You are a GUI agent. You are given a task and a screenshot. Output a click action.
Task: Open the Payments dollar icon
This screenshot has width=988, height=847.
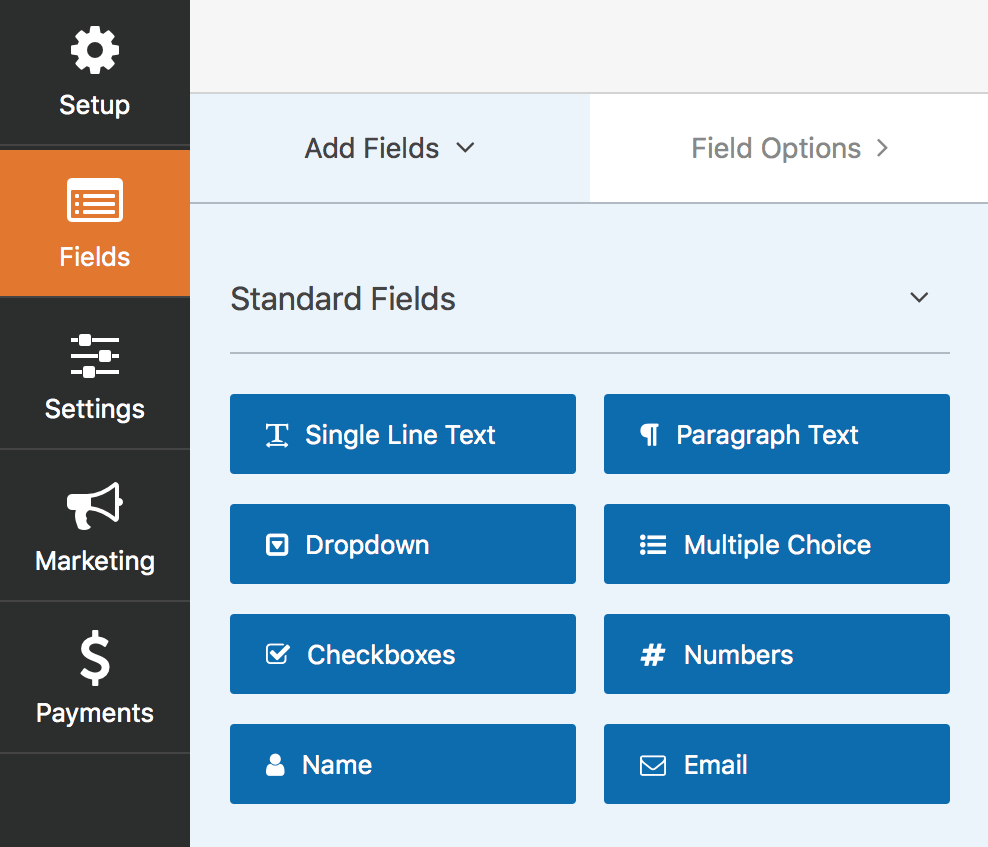point(95,658)
